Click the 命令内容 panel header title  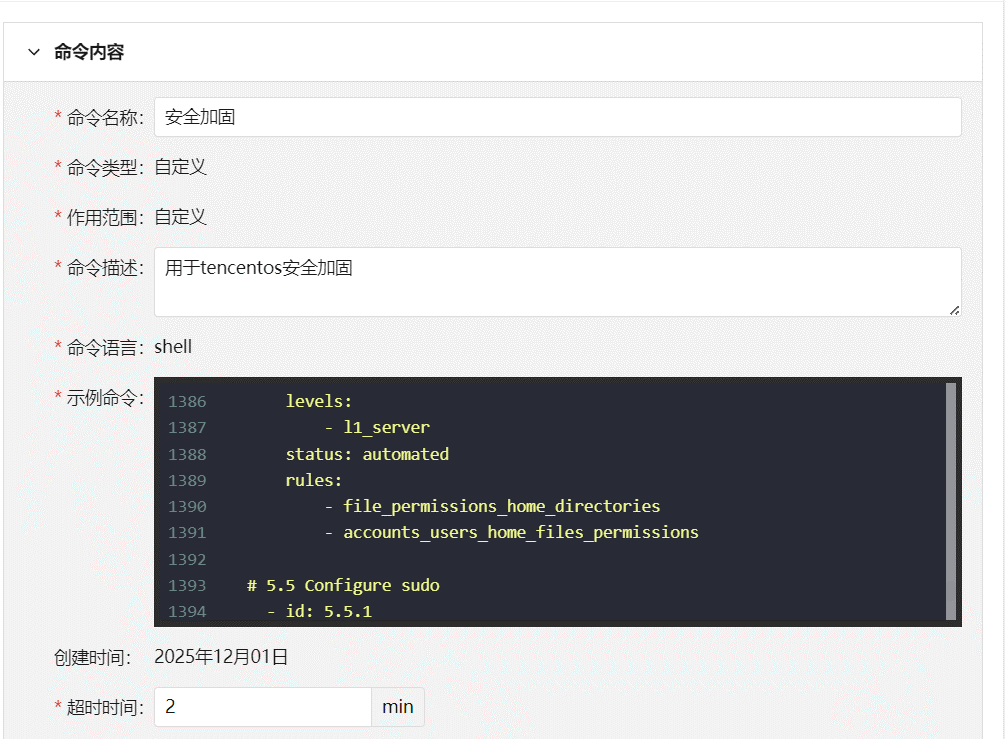point(89,52)
